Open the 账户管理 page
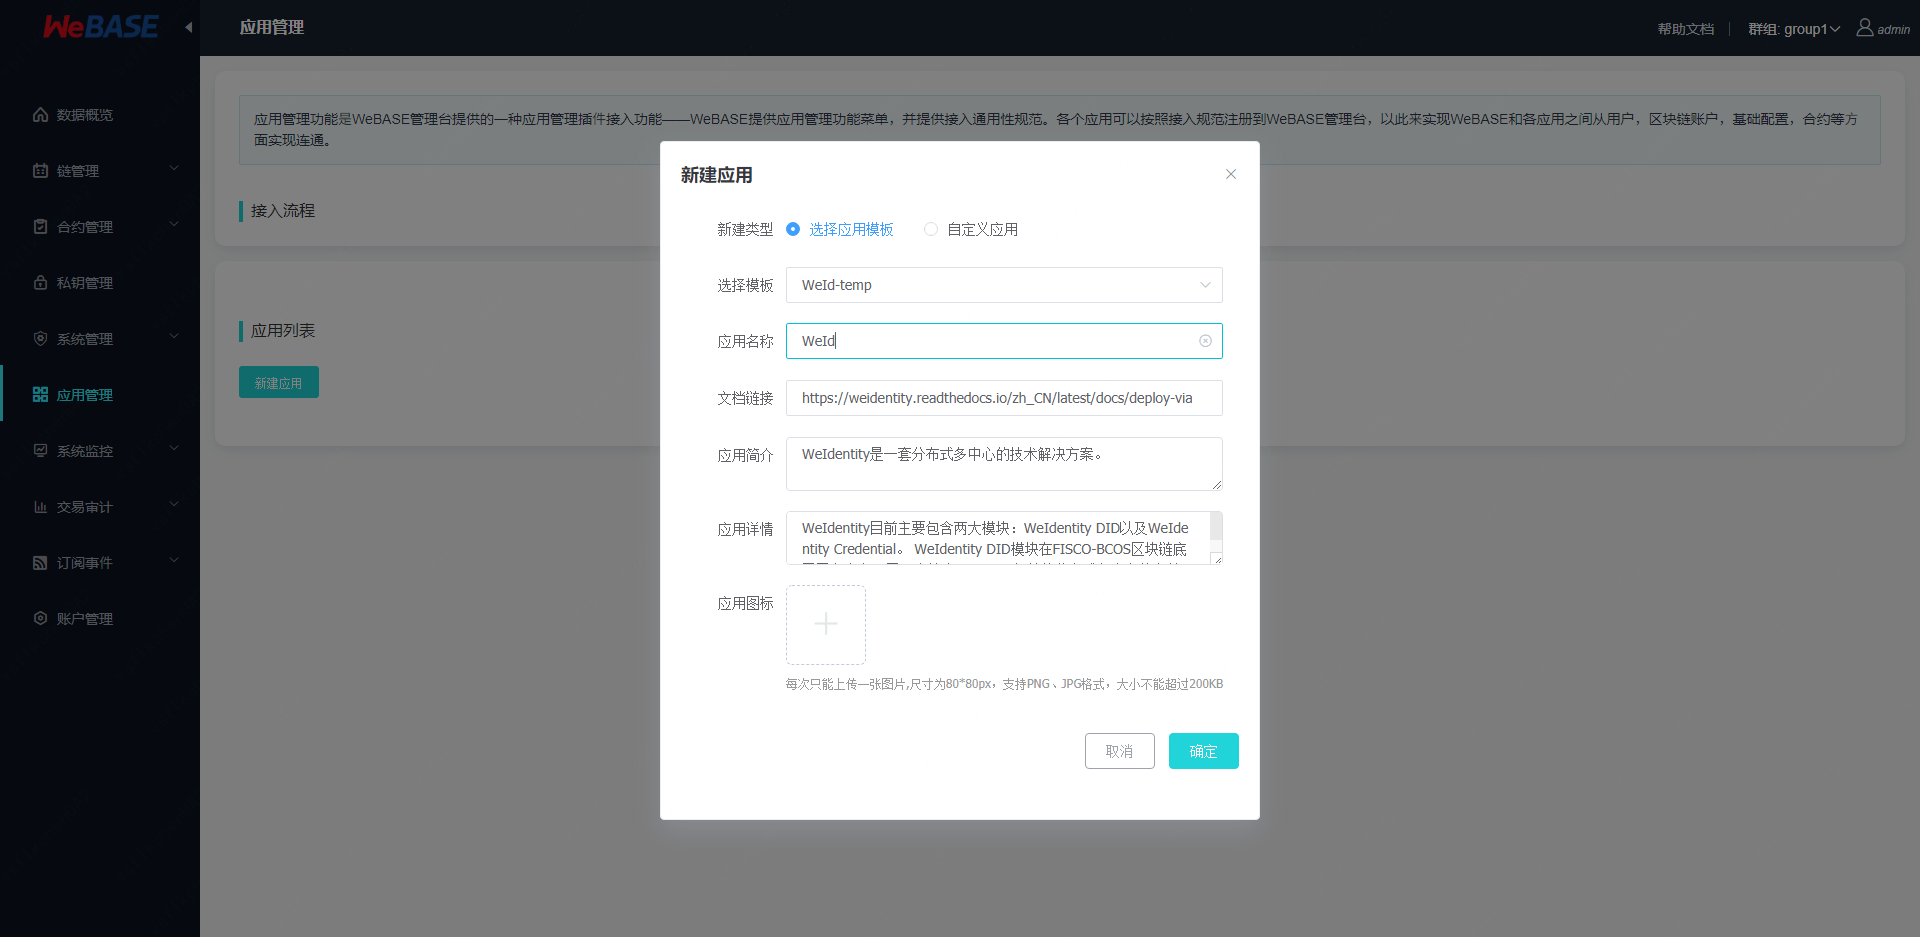 coord(85,618)
